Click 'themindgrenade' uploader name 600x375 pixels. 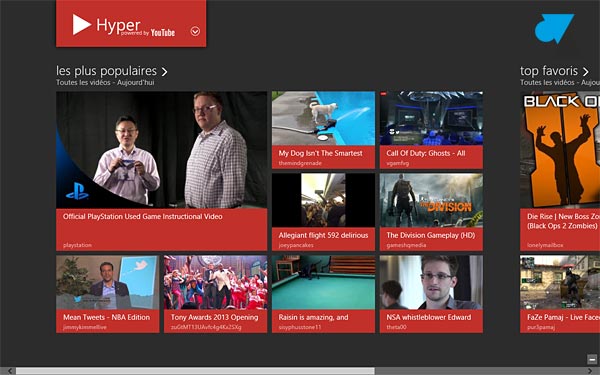tap(300, 163)
